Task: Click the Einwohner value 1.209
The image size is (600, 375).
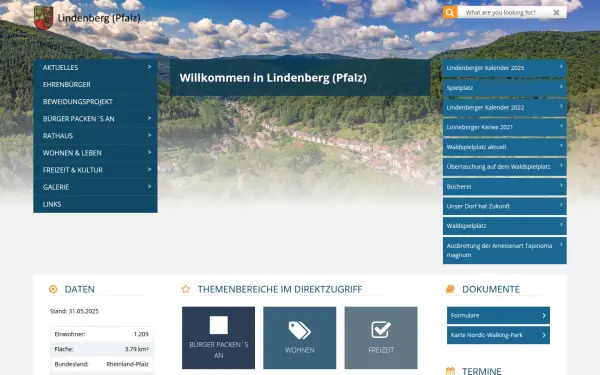Action: point(141,334)
